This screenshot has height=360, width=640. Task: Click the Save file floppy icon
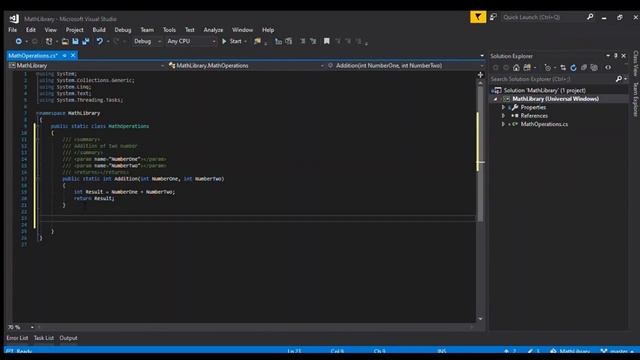[x=75, y=41]
